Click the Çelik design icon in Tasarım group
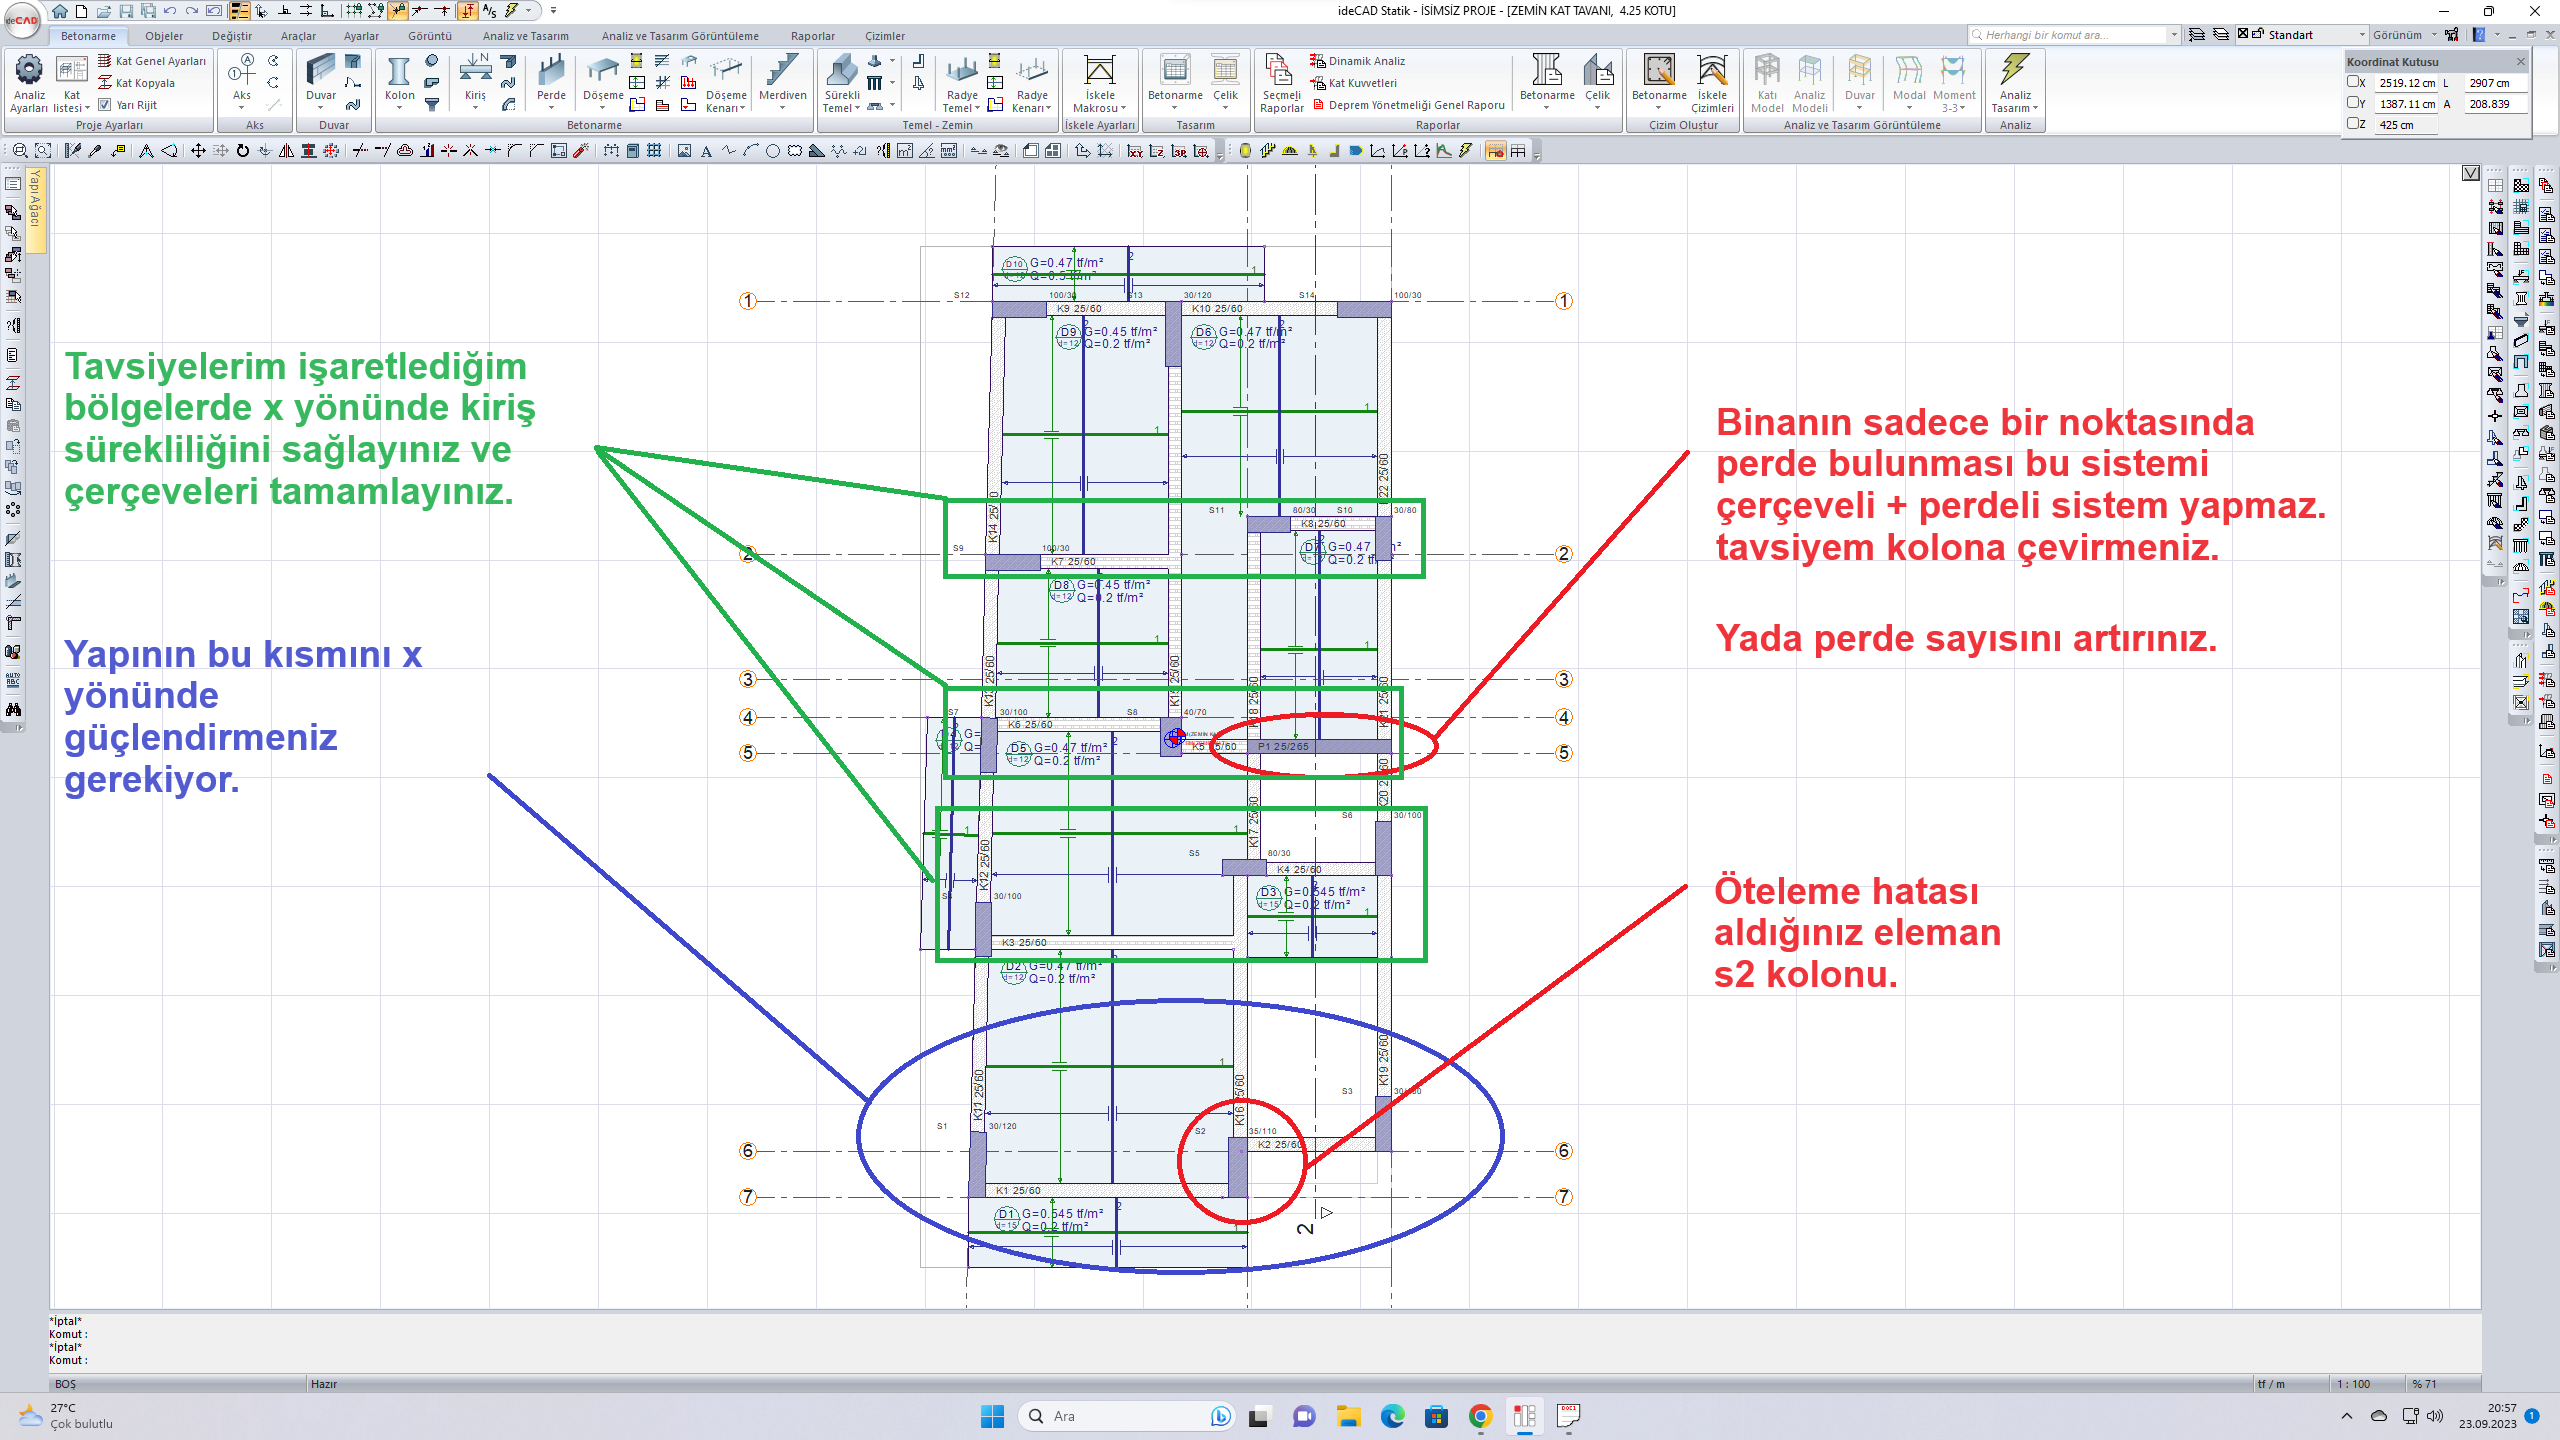Viewport: 2560px width, 1440px height. (x=1225, y=80)
